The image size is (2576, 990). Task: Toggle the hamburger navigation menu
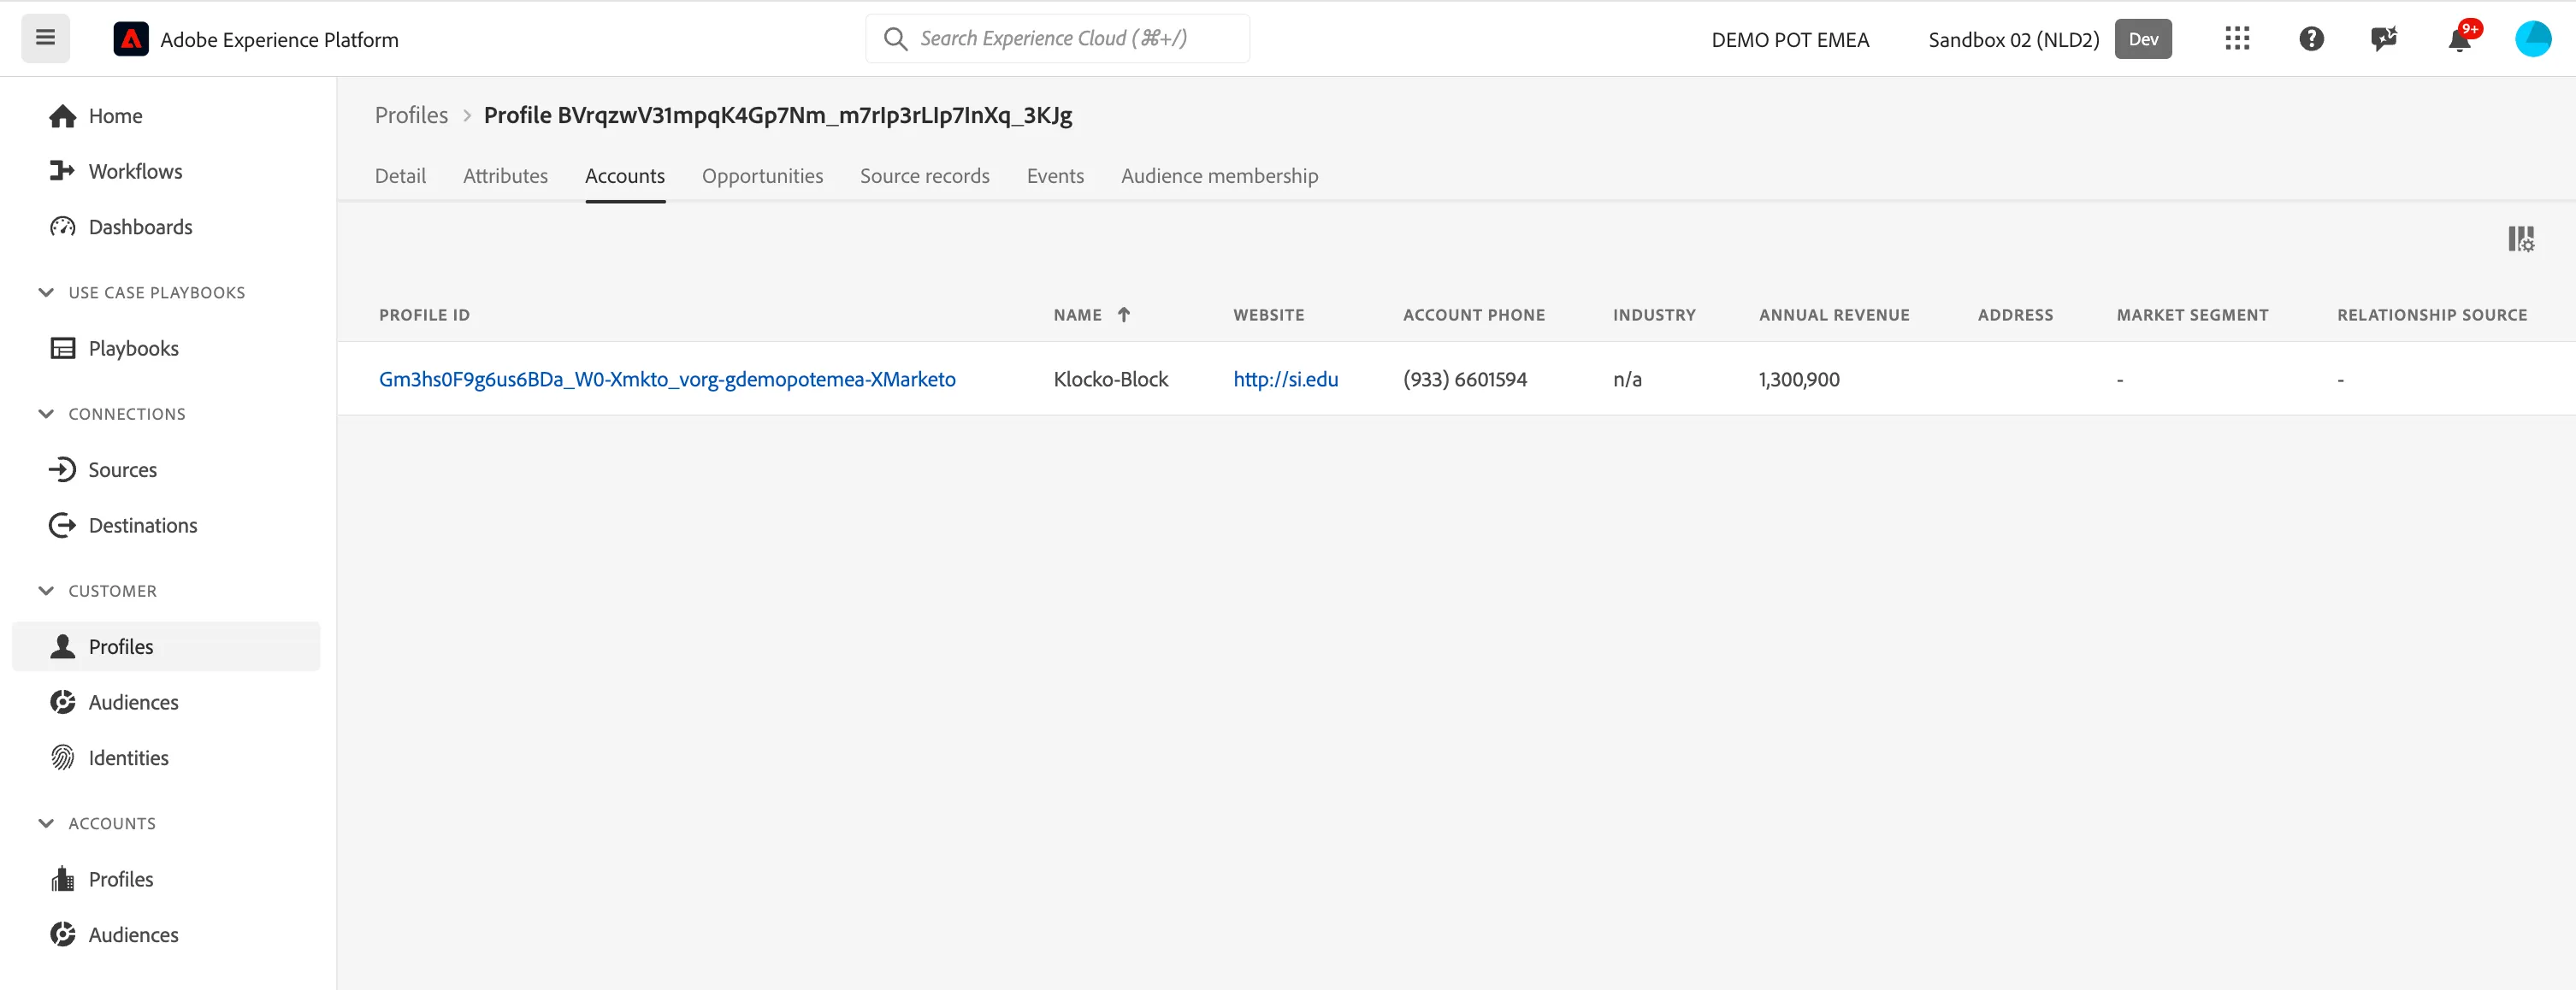[45, 38]
